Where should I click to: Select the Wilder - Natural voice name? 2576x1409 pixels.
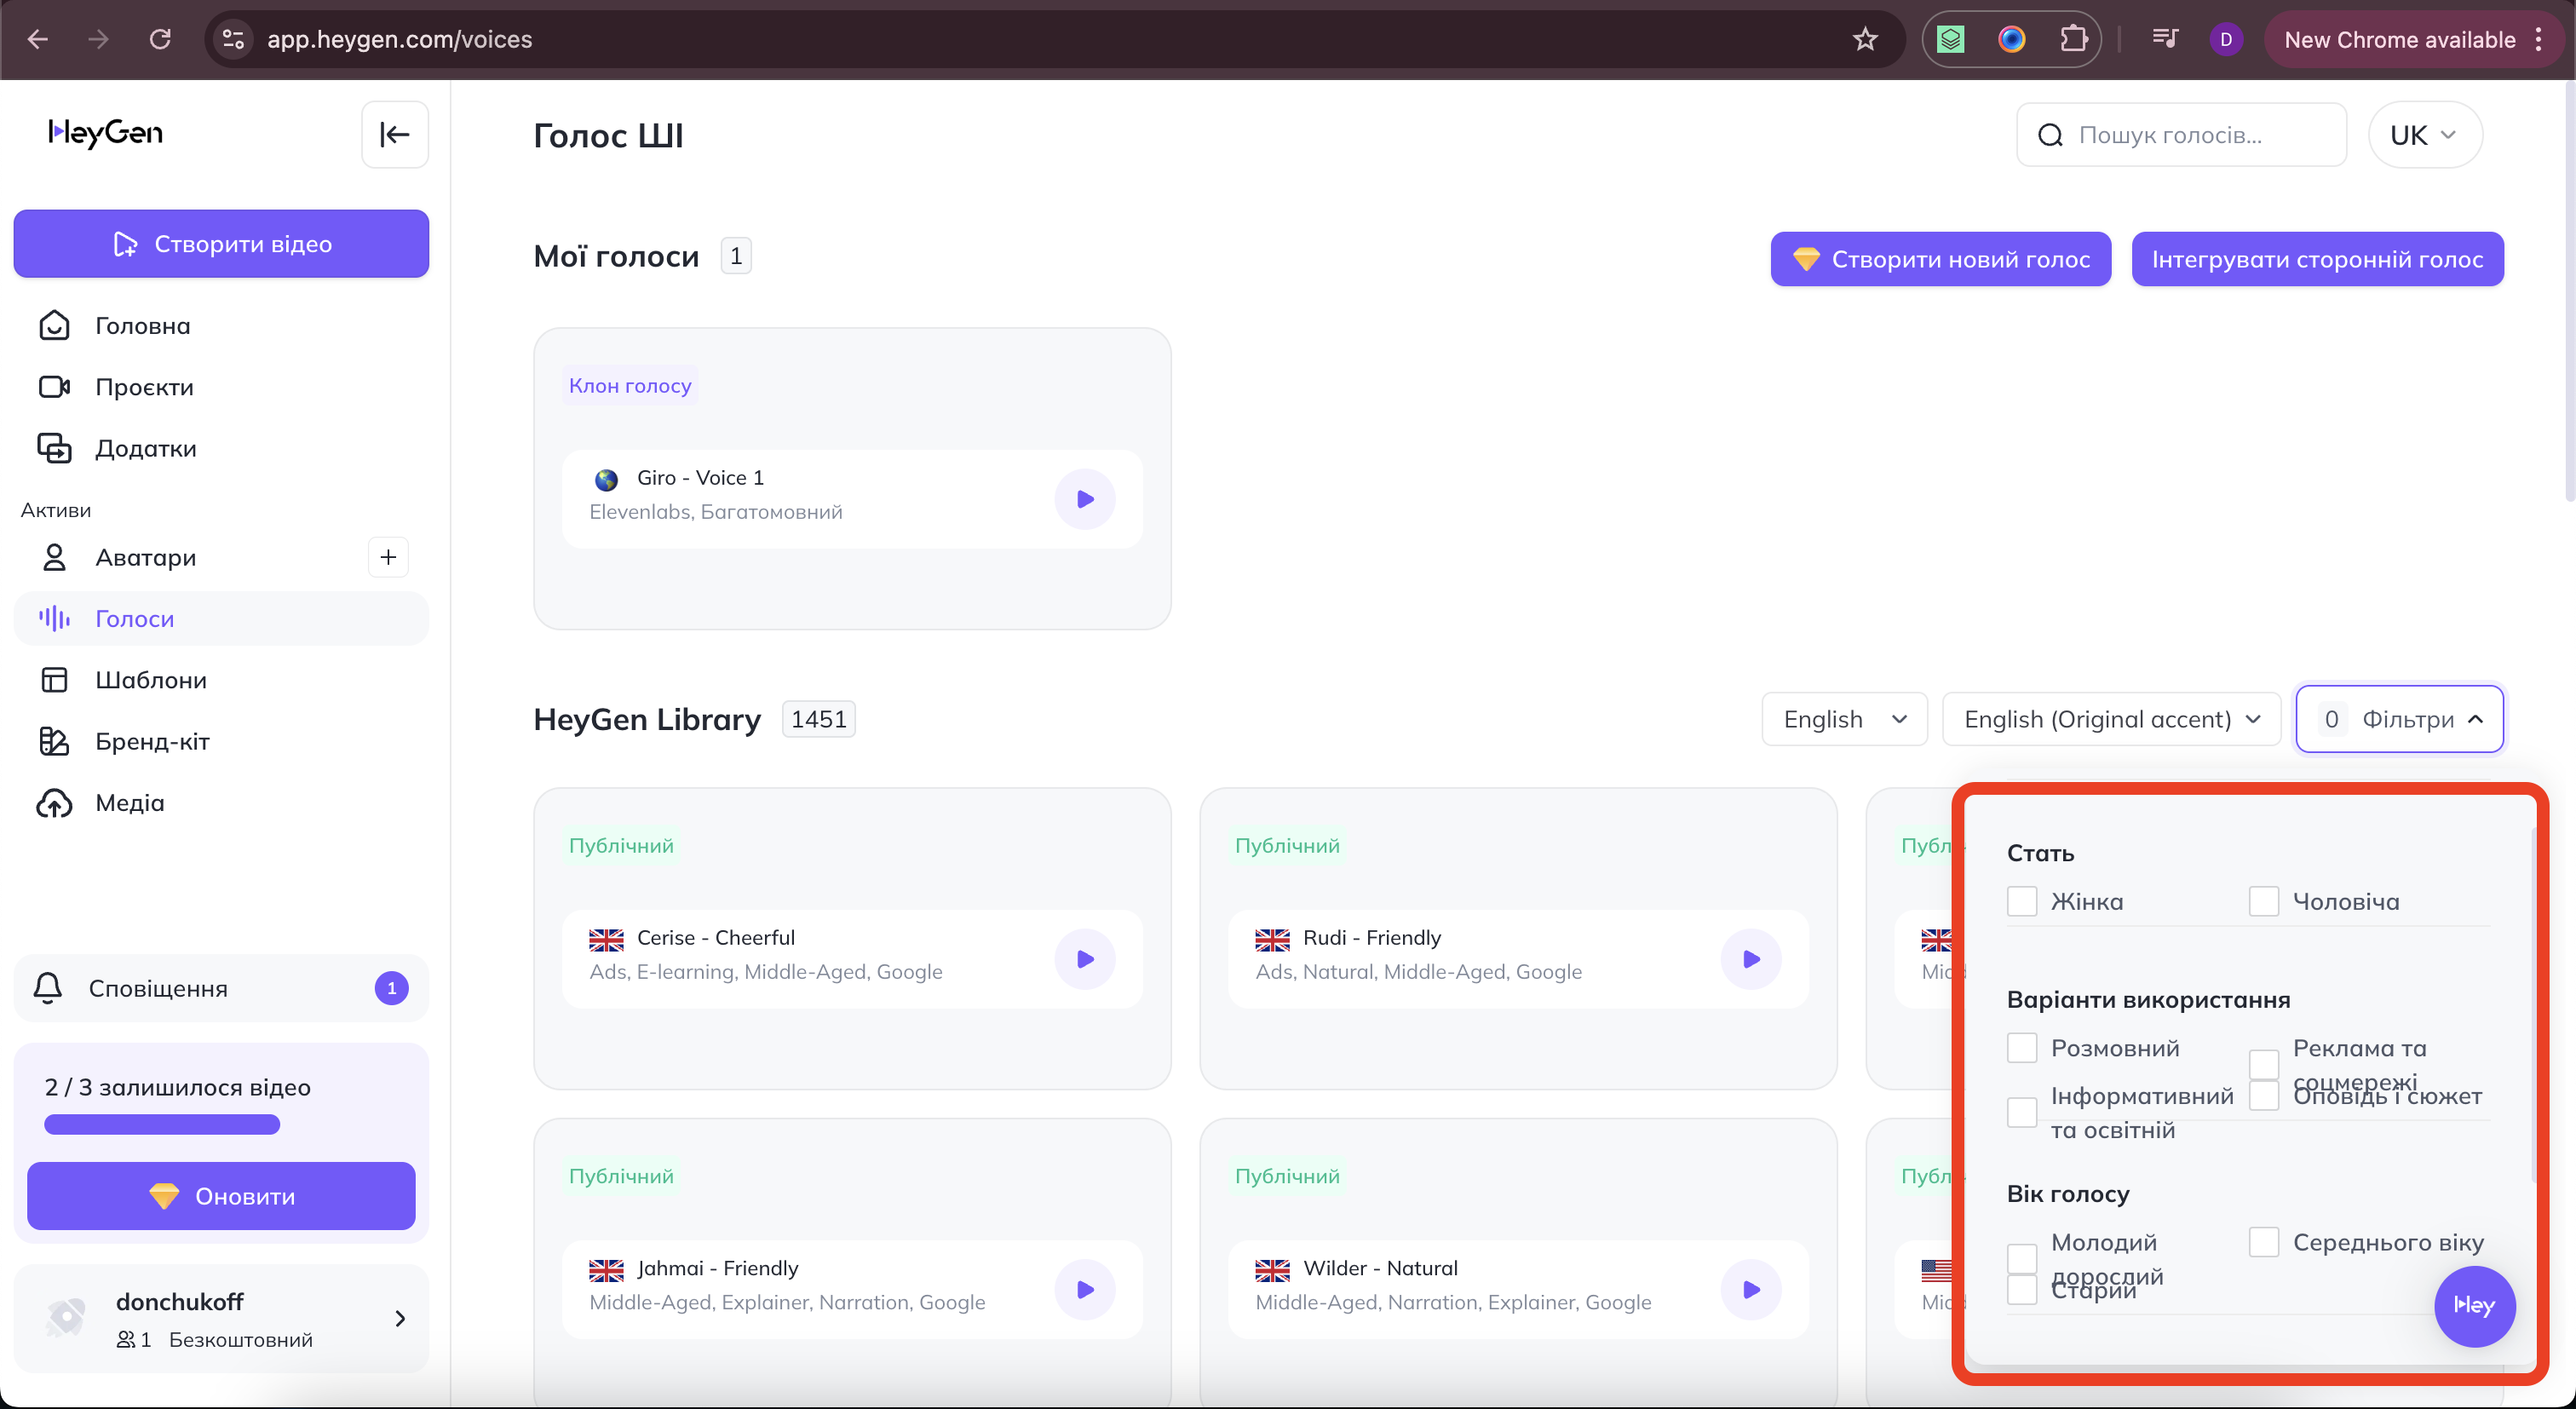pyautogui.click(x=1380, y=1268)
